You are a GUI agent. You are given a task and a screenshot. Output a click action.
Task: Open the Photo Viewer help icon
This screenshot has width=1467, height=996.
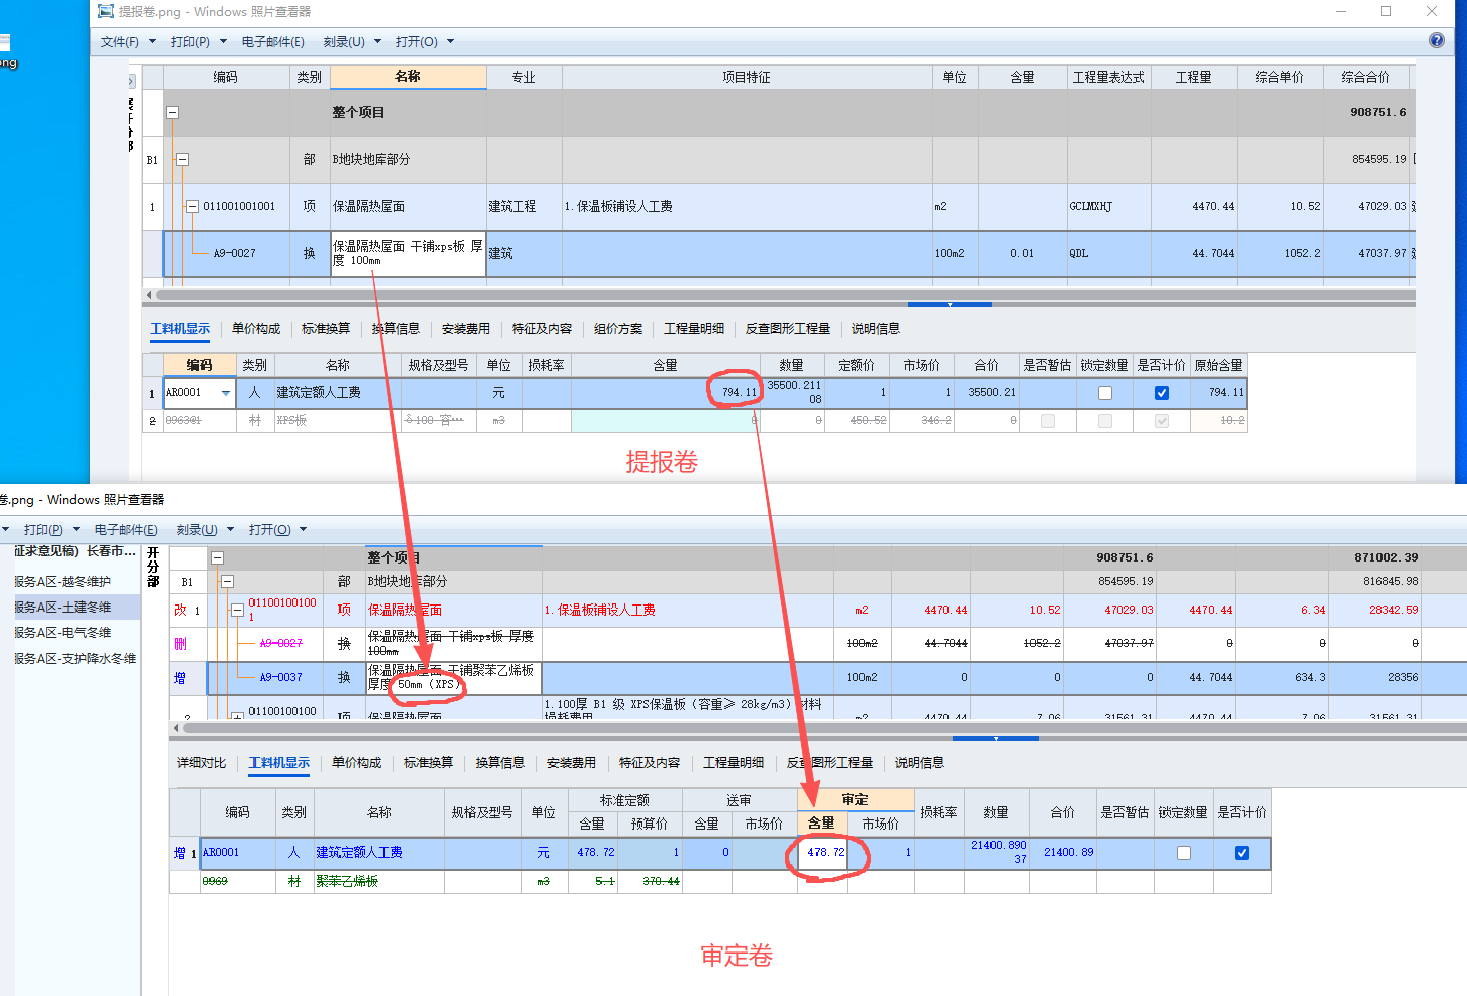(x=1437, y=40)
